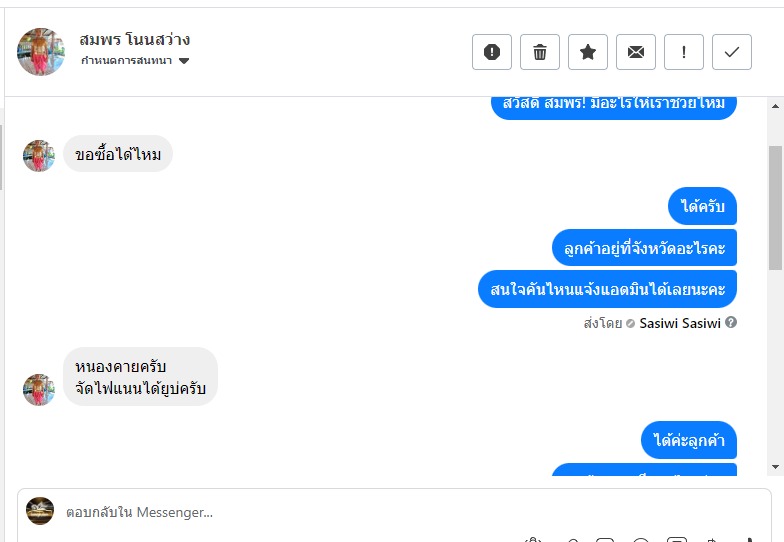
Task: Mark conversation done with the check icon
Action: [732, 52]
